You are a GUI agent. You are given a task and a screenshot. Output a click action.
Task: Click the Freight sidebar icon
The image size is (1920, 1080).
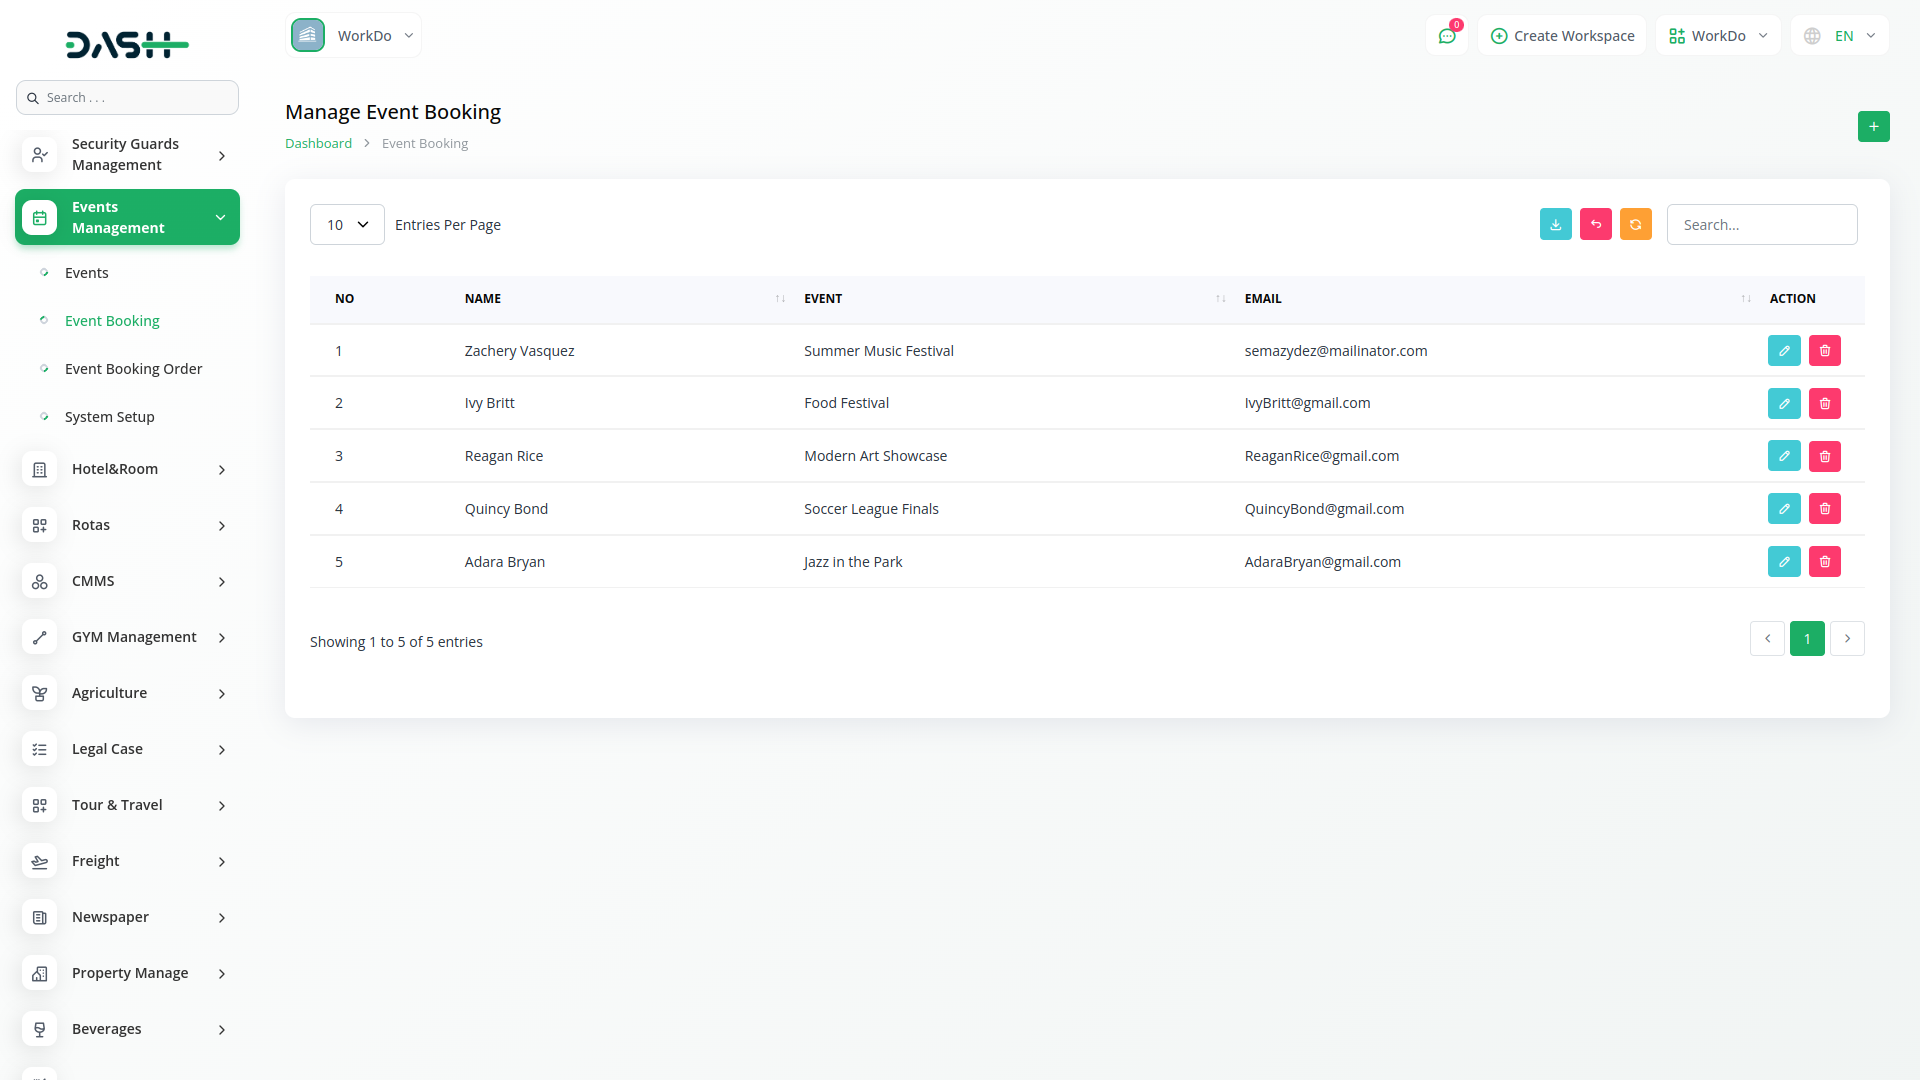coord(40,861)
